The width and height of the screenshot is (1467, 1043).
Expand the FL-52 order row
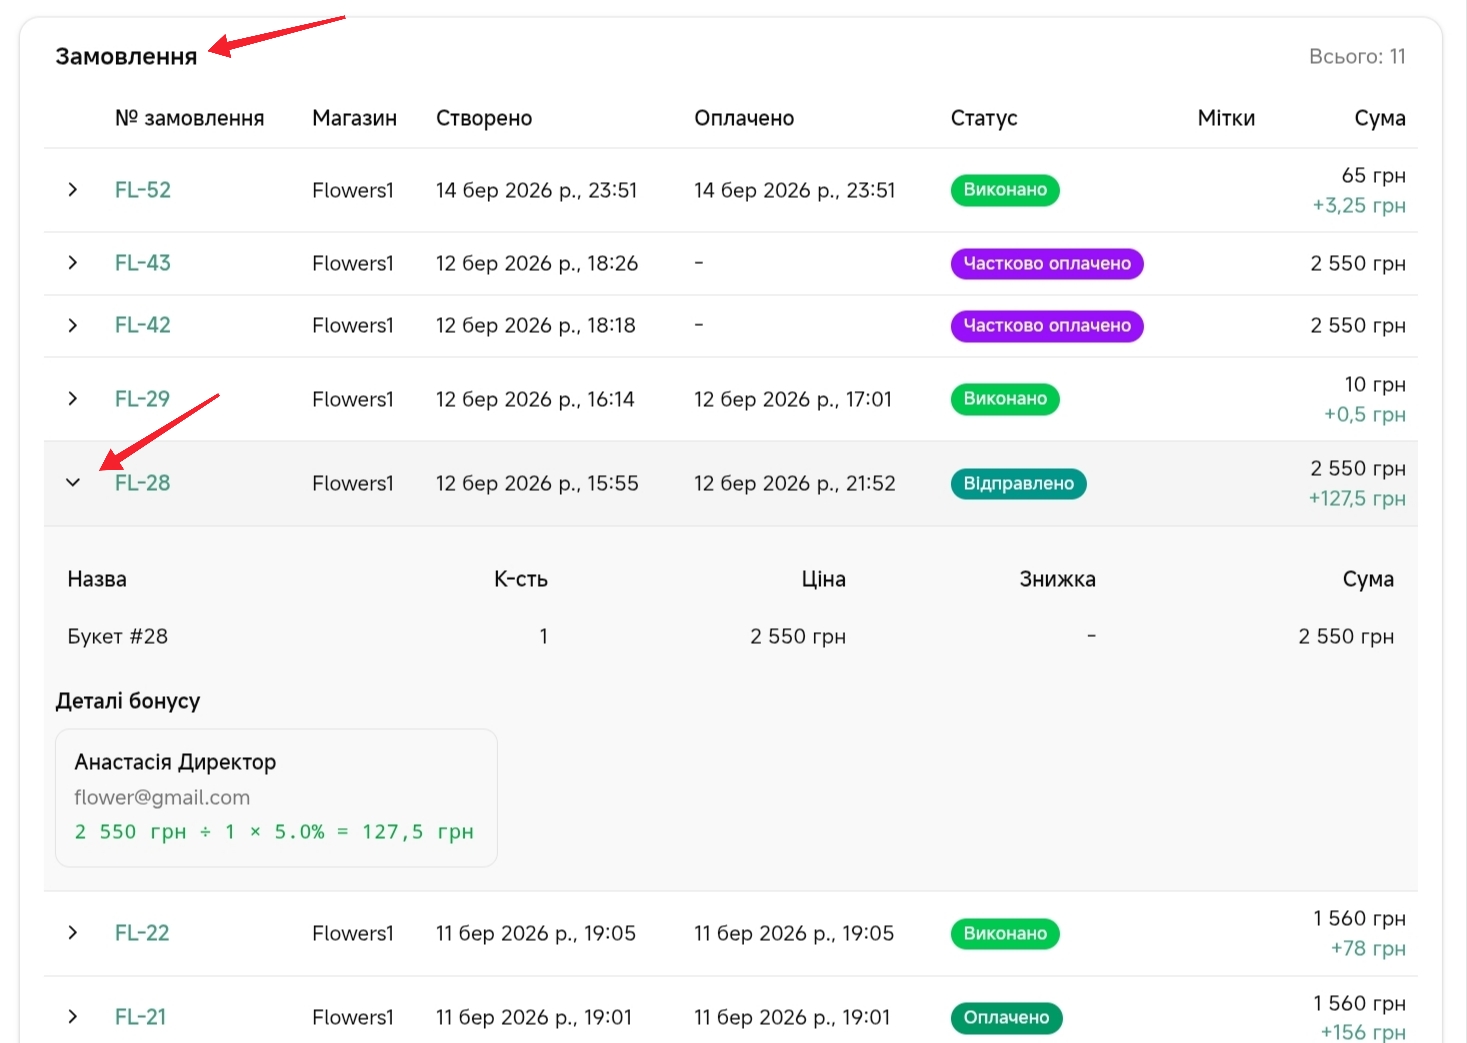tap(72, 190)
